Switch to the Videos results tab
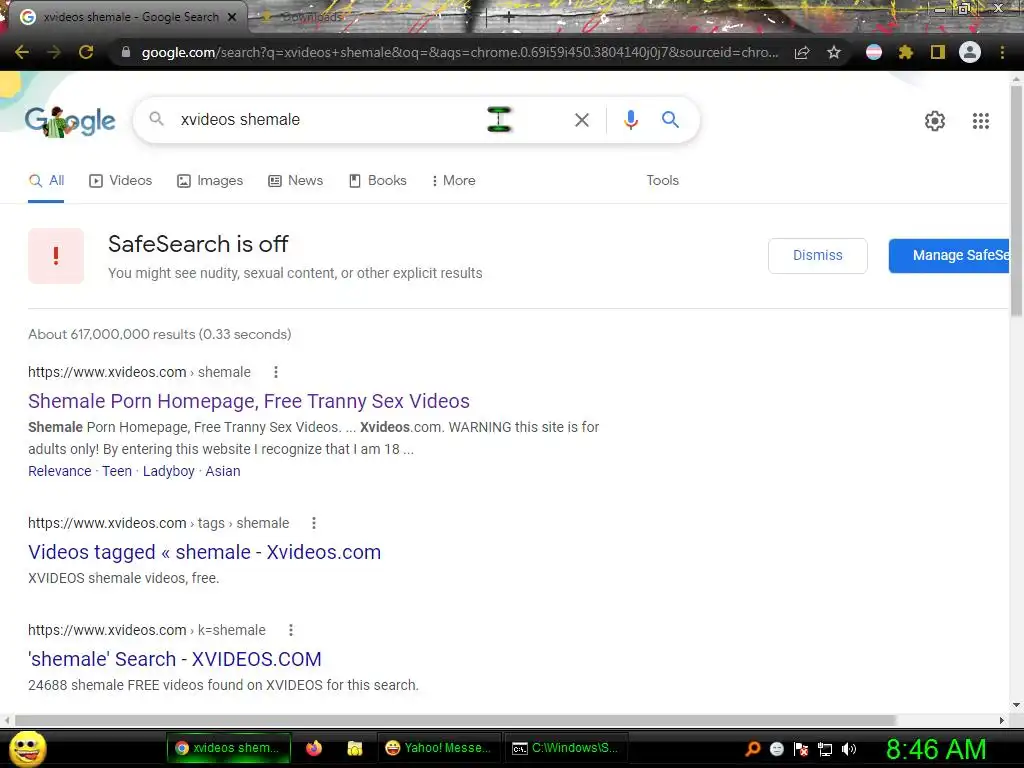1024x768 pixels. point(121,180)
